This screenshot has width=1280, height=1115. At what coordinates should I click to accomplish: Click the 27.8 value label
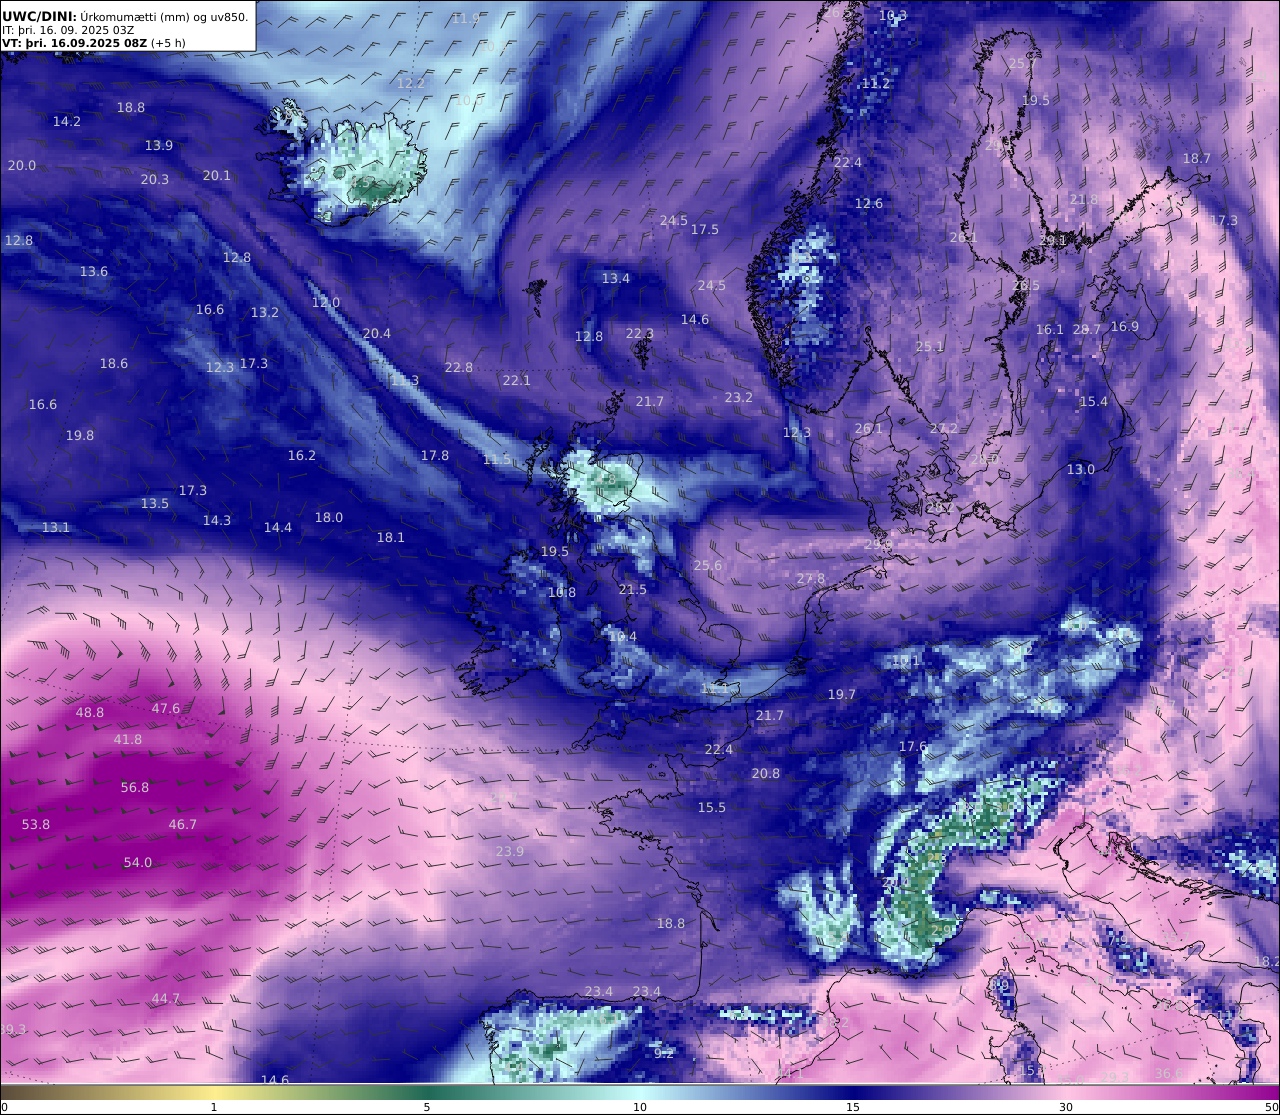click(x=811, y=579)
